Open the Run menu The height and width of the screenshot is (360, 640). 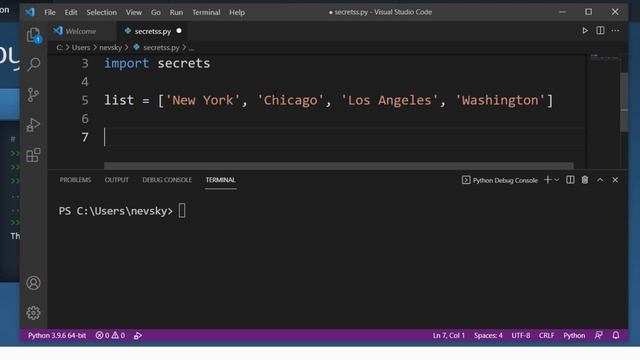click(x=176, y=12)
